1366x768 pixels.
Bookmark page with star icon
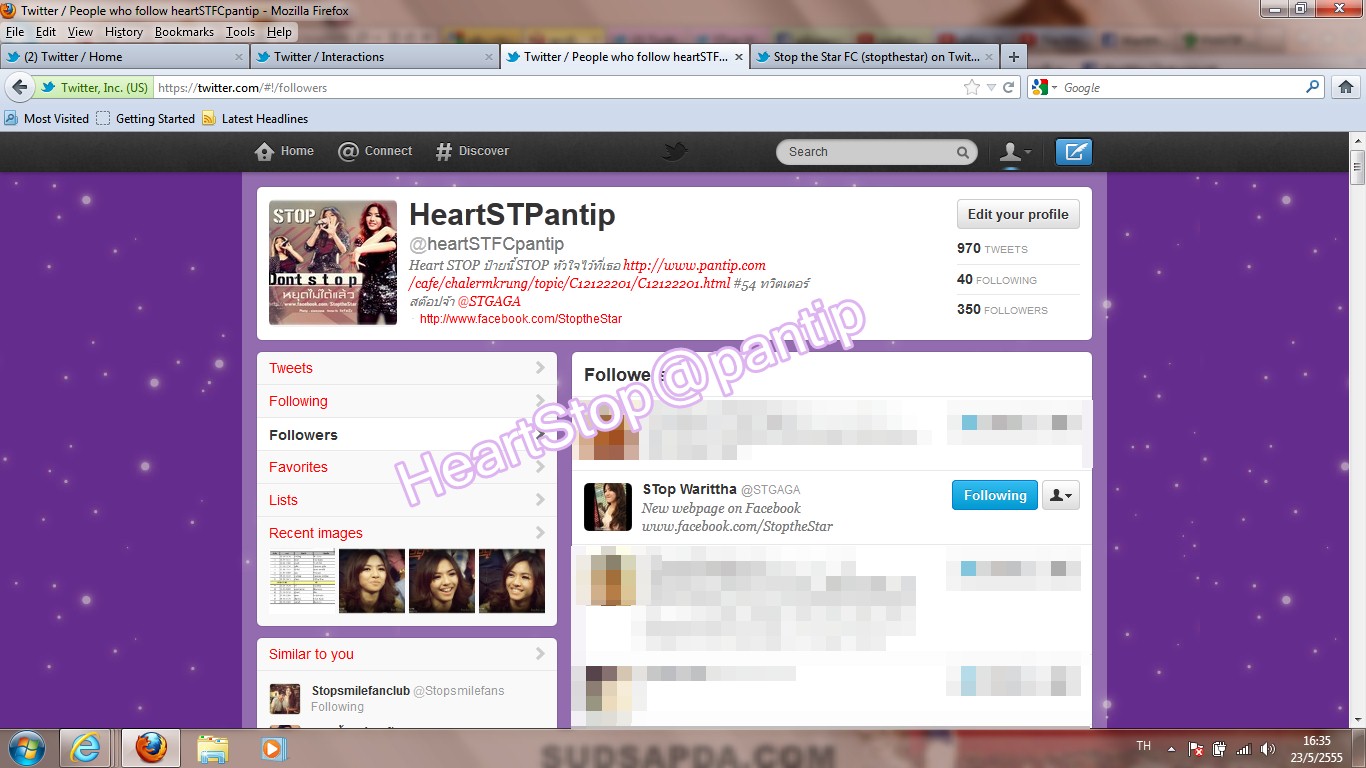point(971,87)
